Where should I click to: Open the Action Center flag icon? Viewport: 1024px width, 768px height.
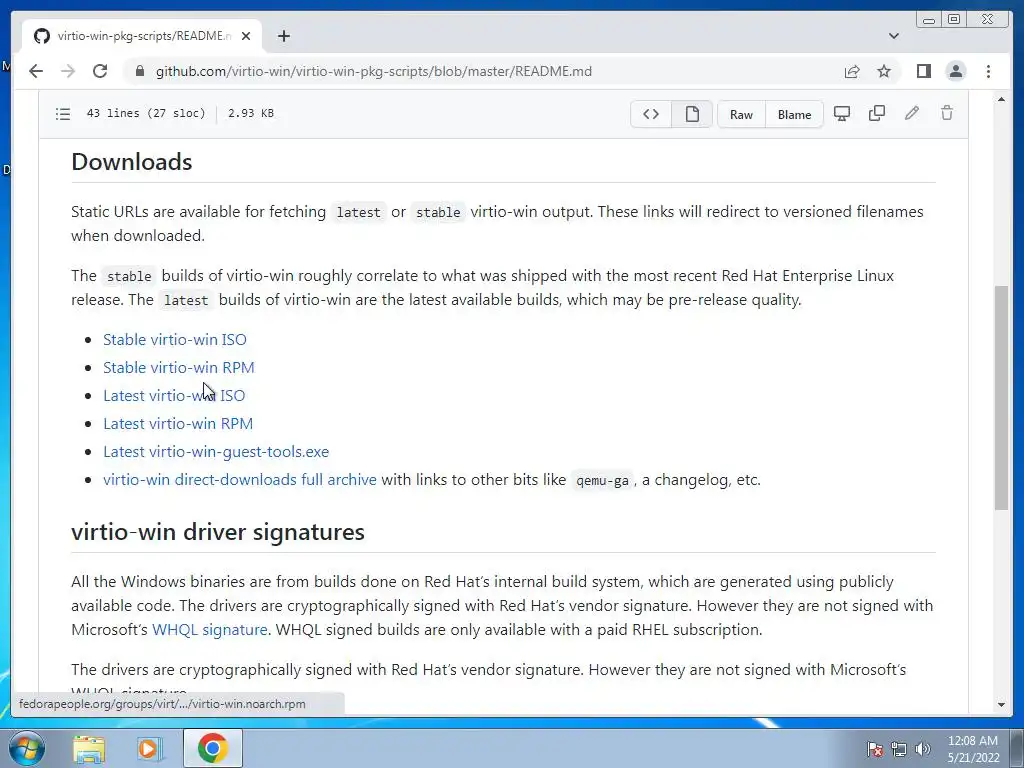[875, 749]
